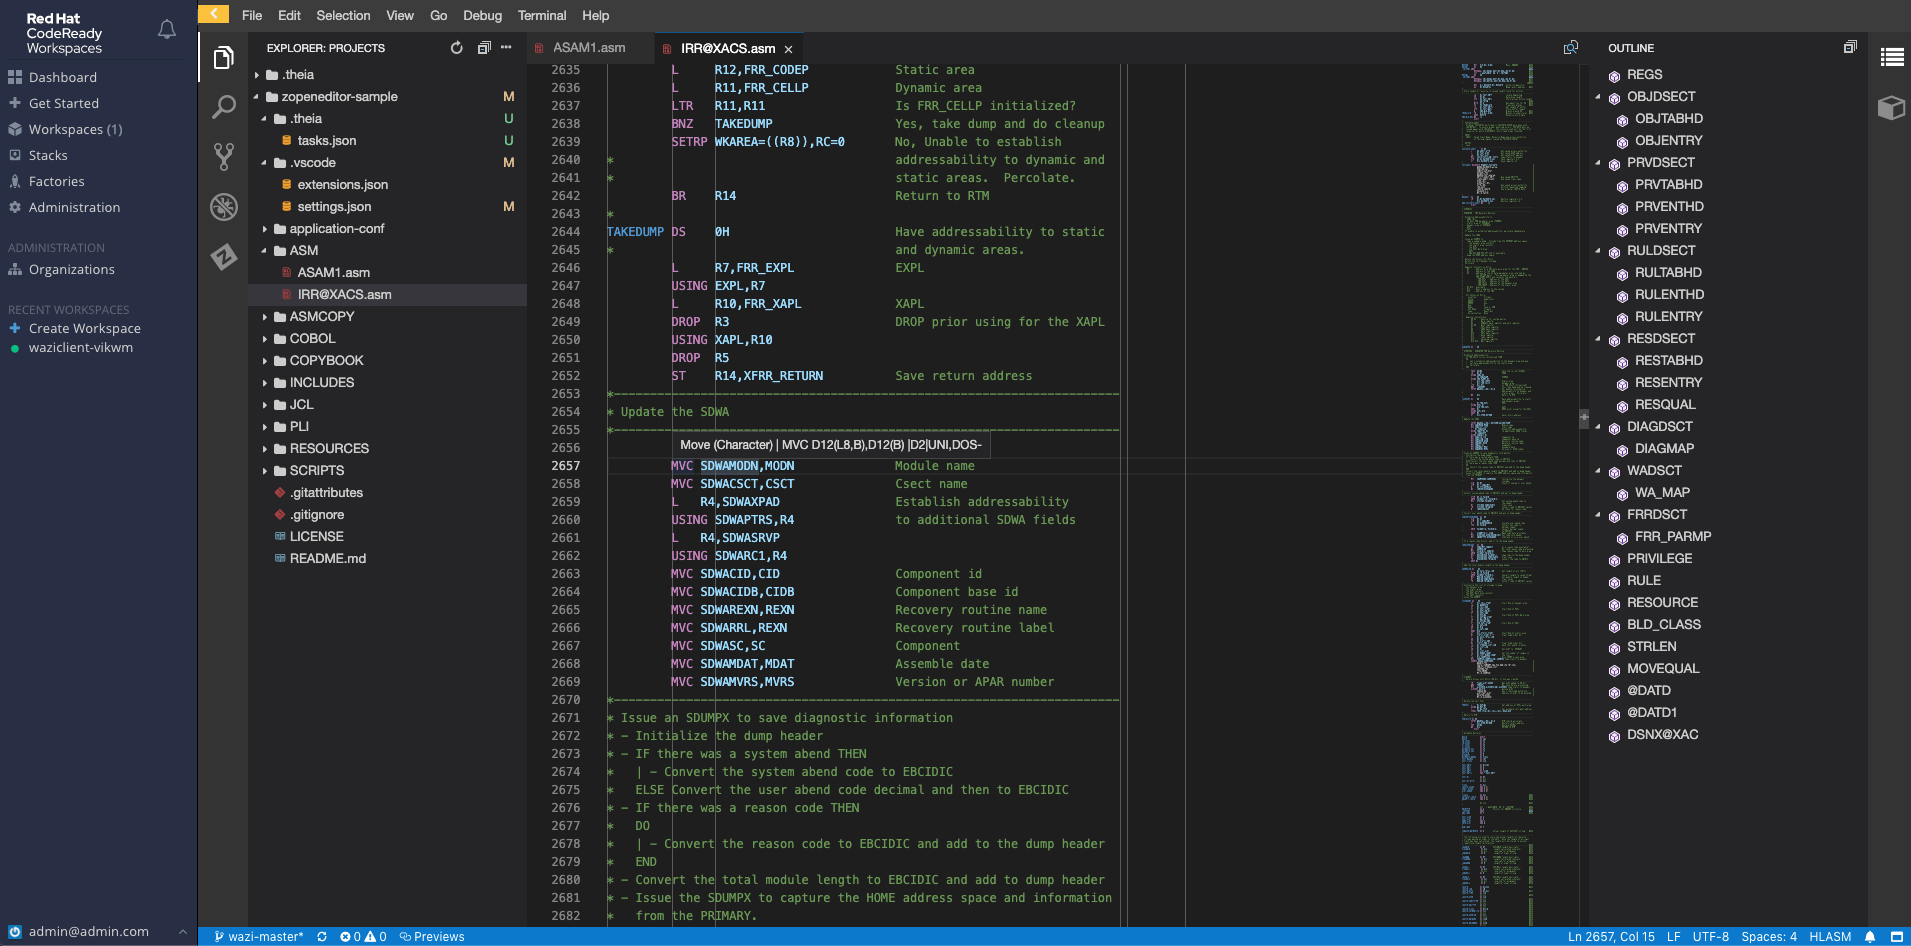Open the Dashboard from the sidebar
1911x946 pixels.
tap(64, 77)
